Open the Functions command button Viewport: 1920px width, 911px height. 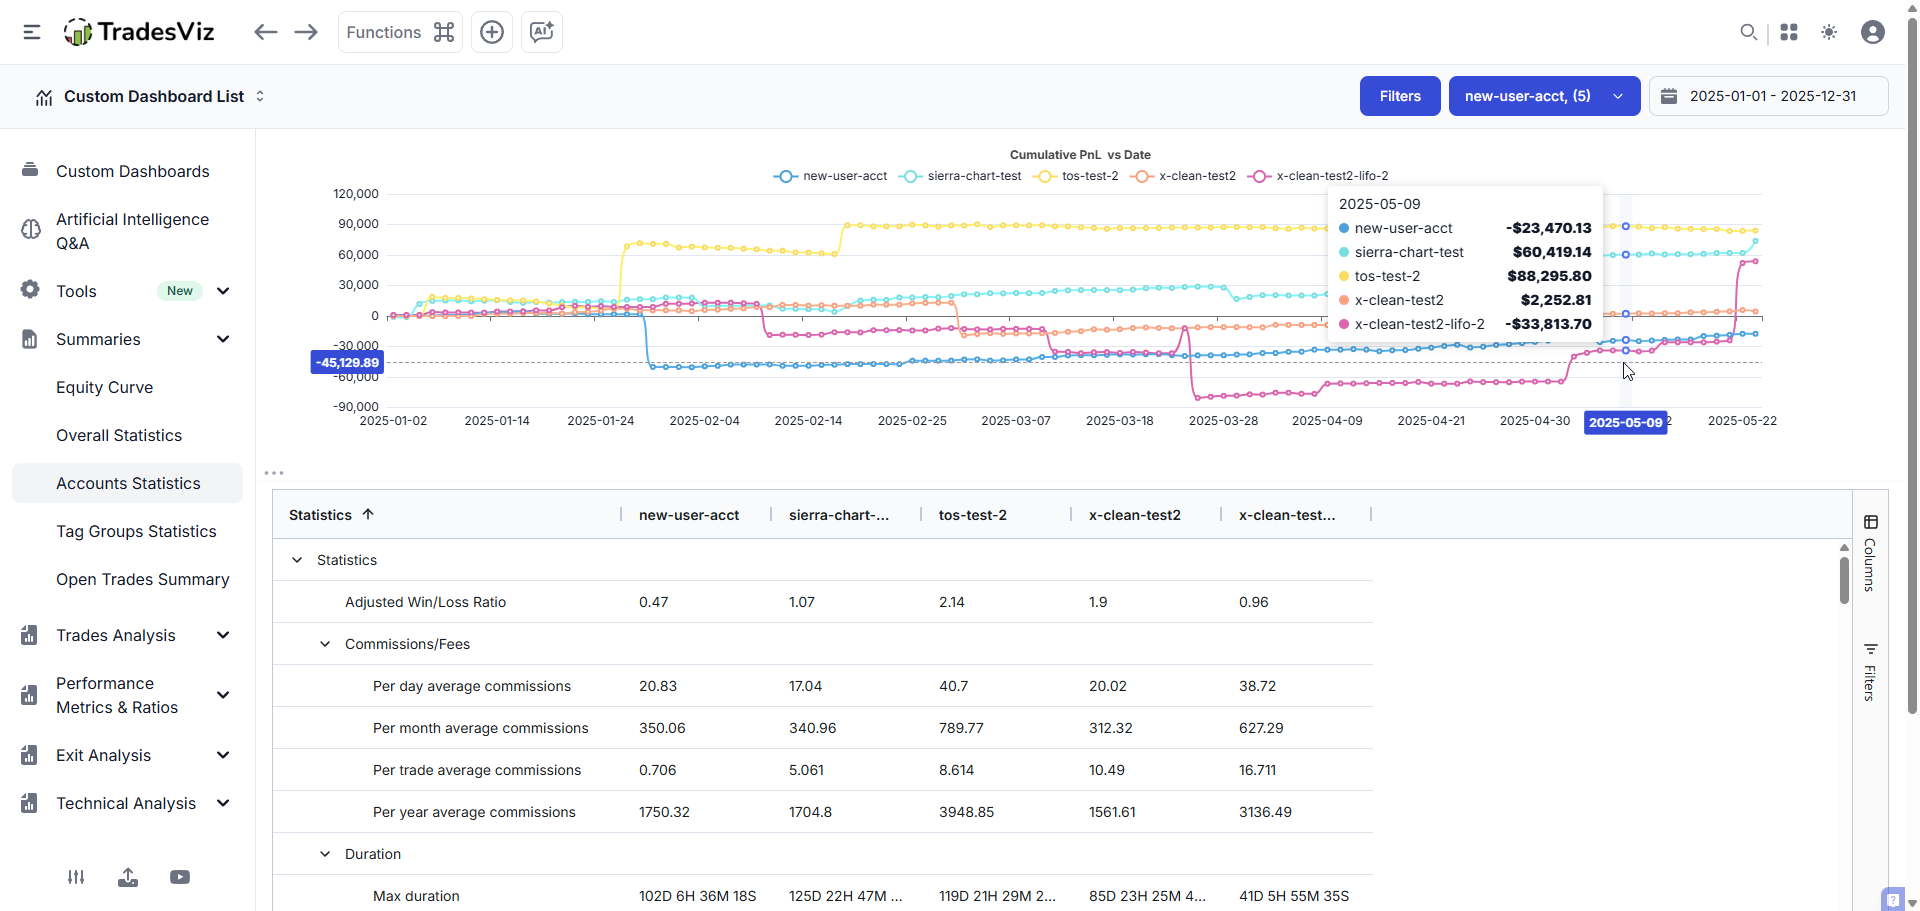[x=400, y=32]
